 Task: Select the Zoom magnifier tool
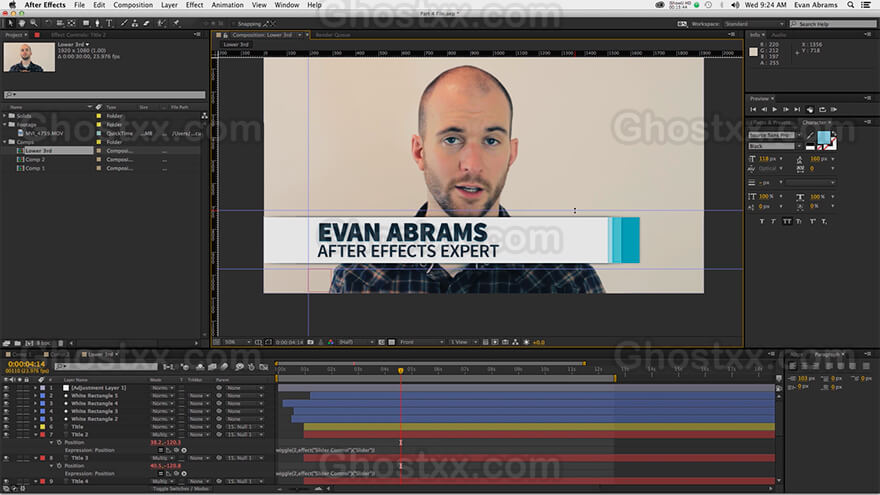click(34, 23)
